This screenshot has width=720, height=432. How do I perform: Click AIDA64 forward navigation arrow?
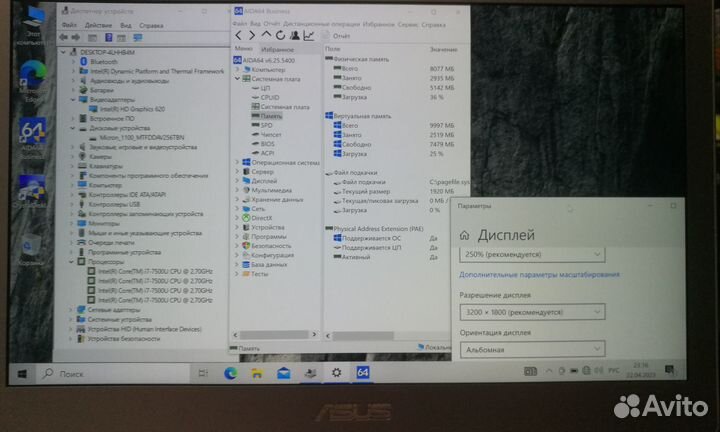[x=252, y=35]
